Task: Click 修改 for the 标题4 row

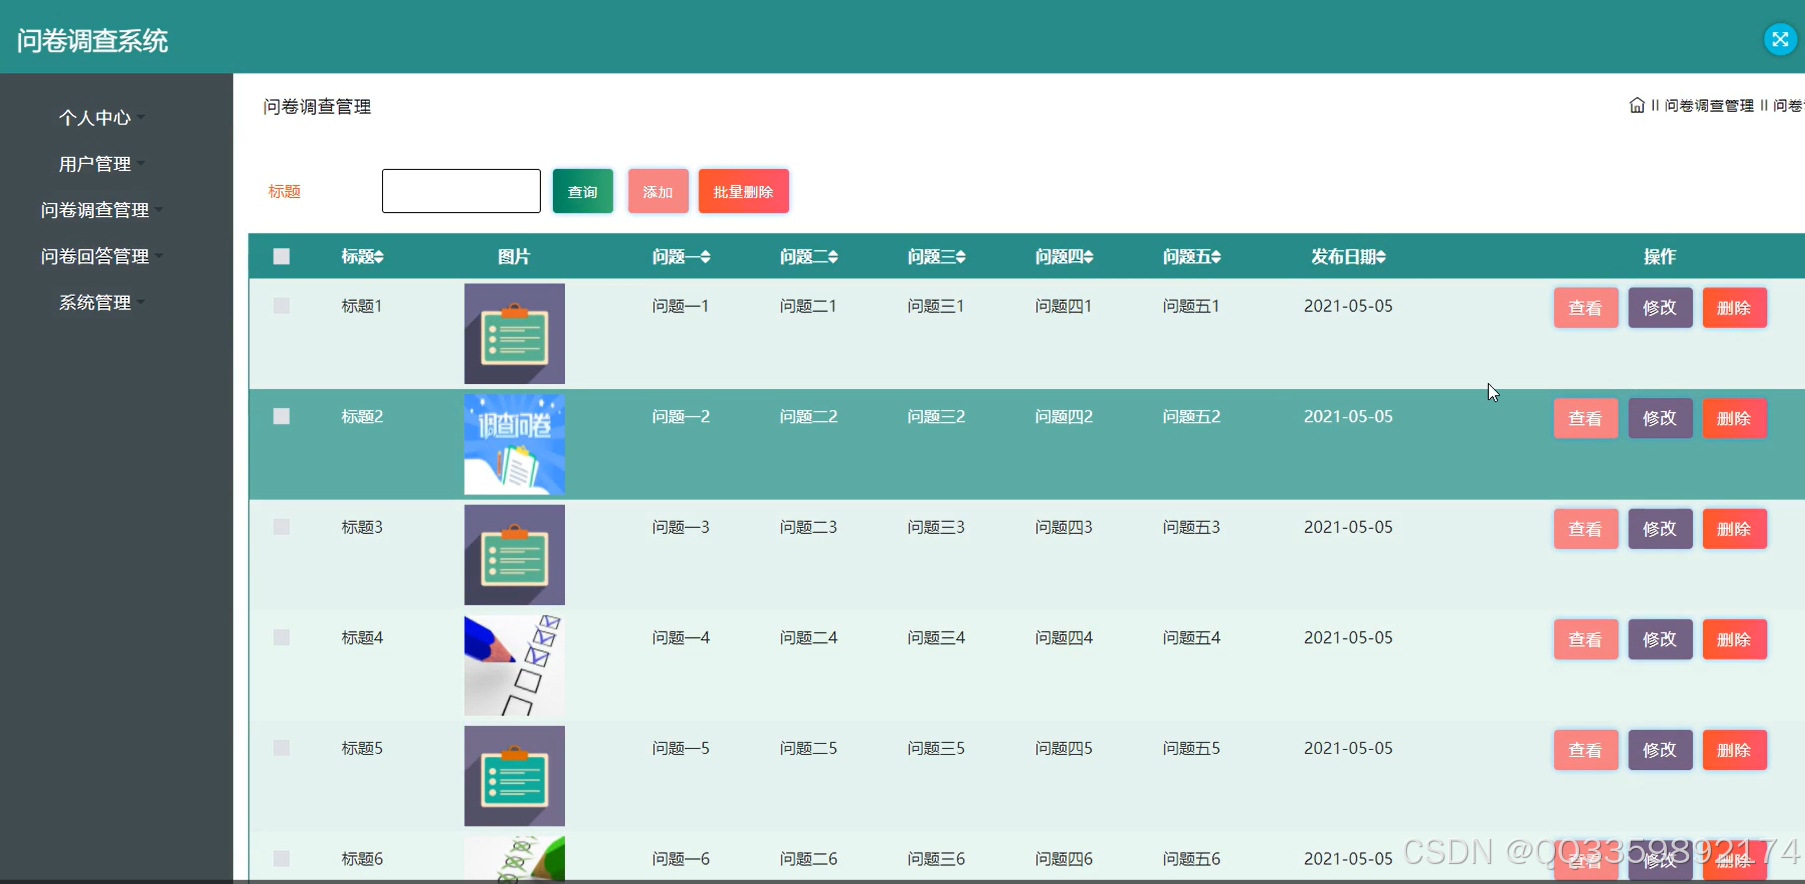Action: click(x=1660, y=639)
